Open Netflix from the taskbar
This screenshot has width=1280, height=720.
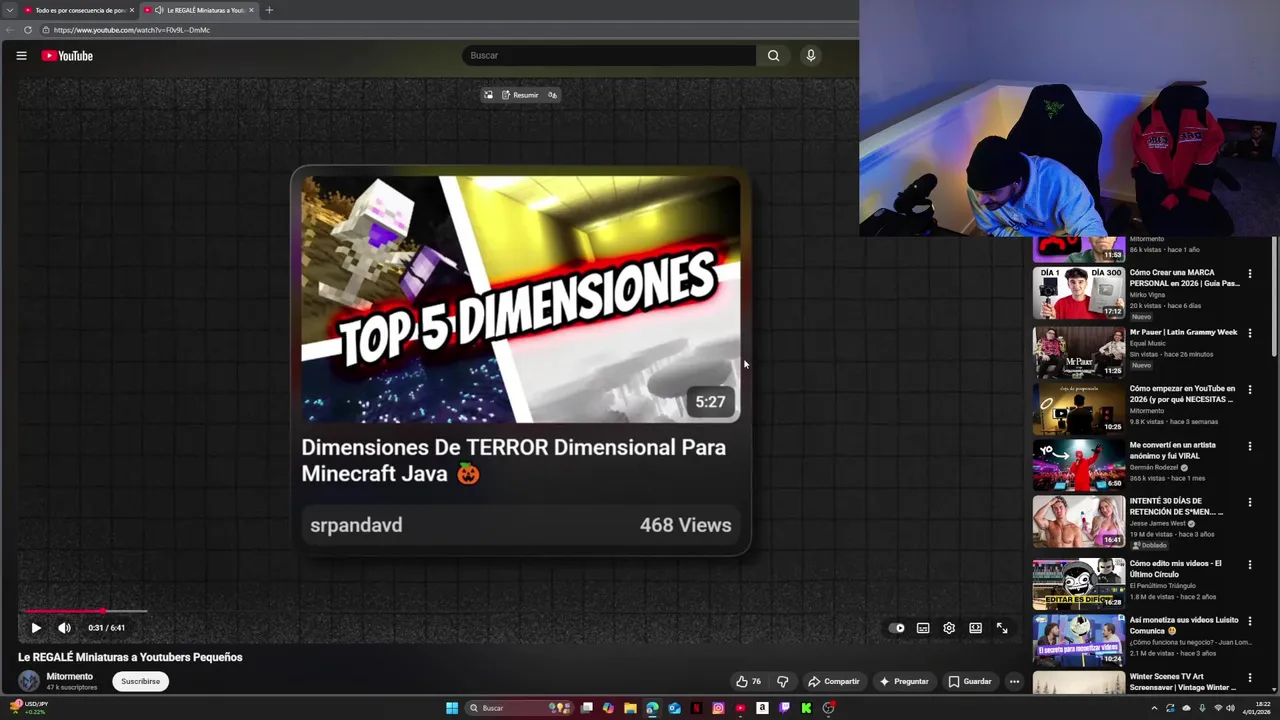(696, 708)
